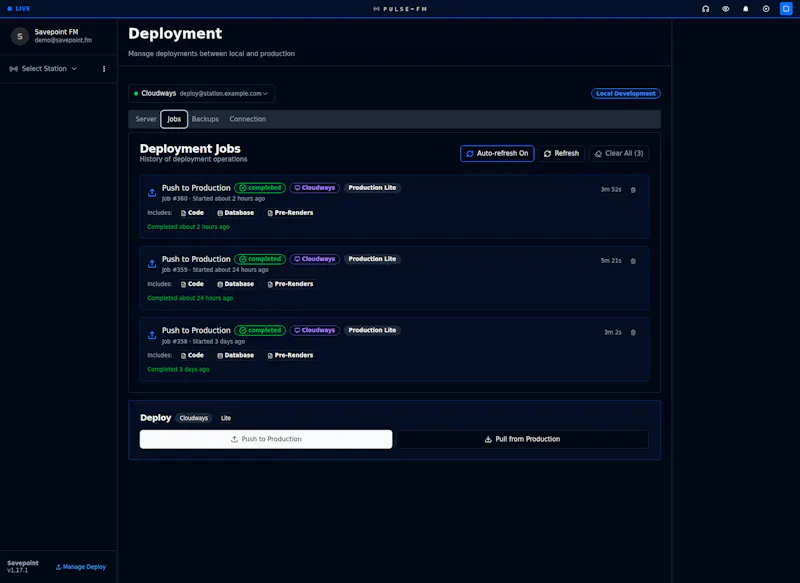Image resolution: width=800 pixels, height=583 pixels.
Task: Click completed badge of job #358
Action: [260, 331]
